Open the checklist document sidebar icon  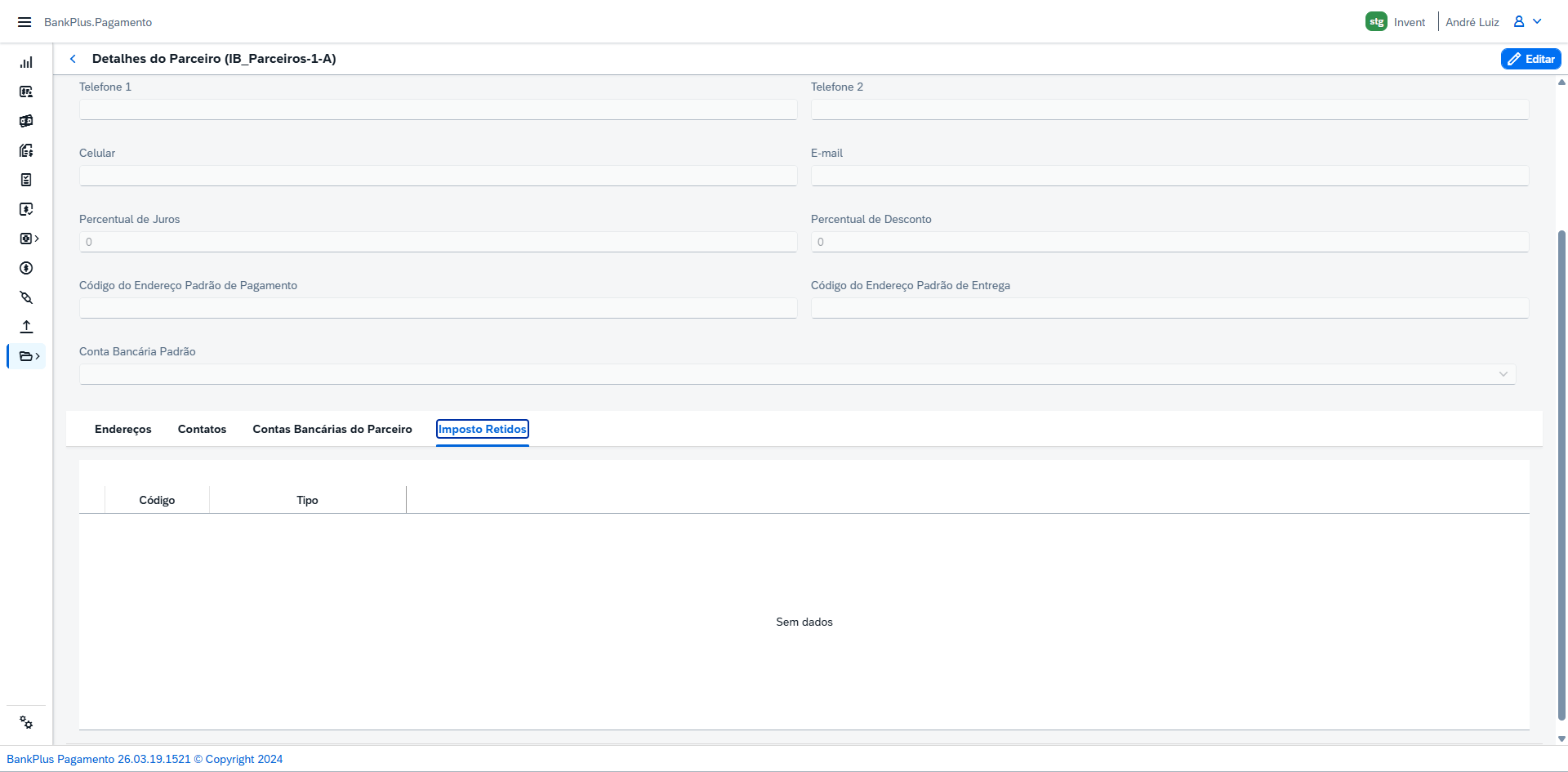tap(27, 180)
